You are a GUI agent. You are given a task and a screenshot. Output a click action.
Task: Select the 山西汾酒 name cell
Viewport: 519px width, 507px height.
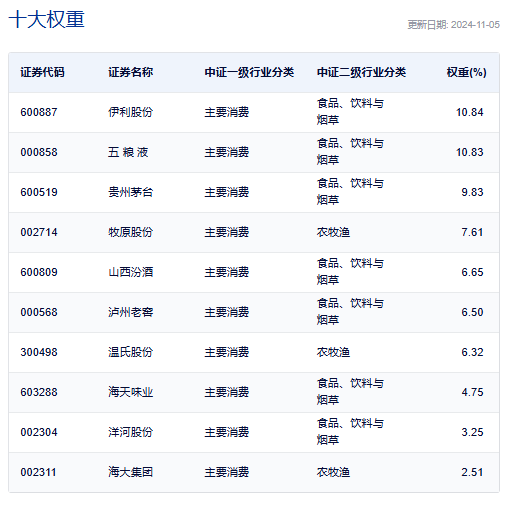pyautogui.click(x=130, y=272)
